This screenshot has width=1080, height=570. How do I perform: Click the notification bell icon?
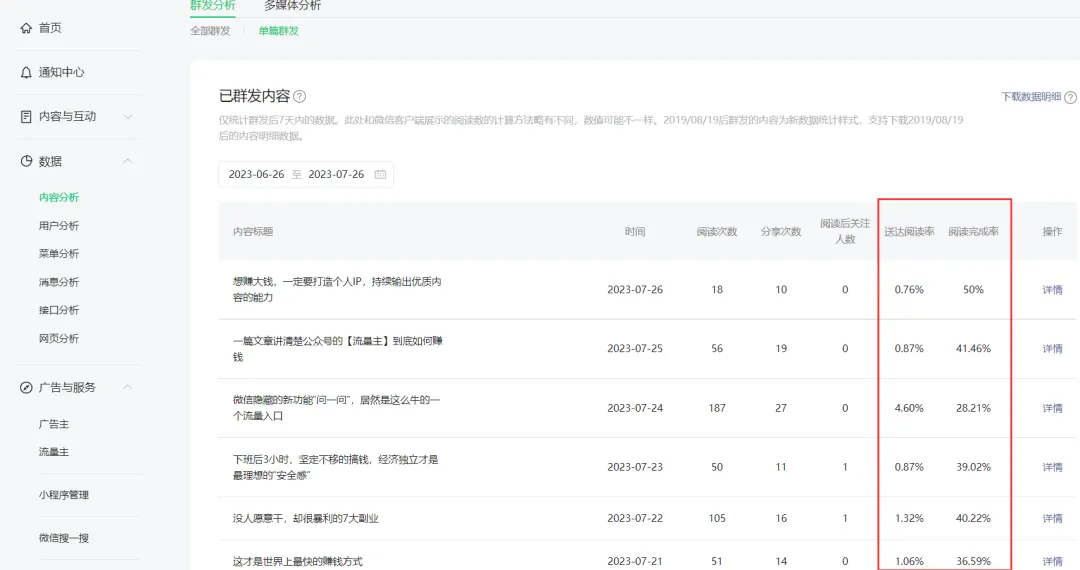pyautogui.click(x=26, y=72)
